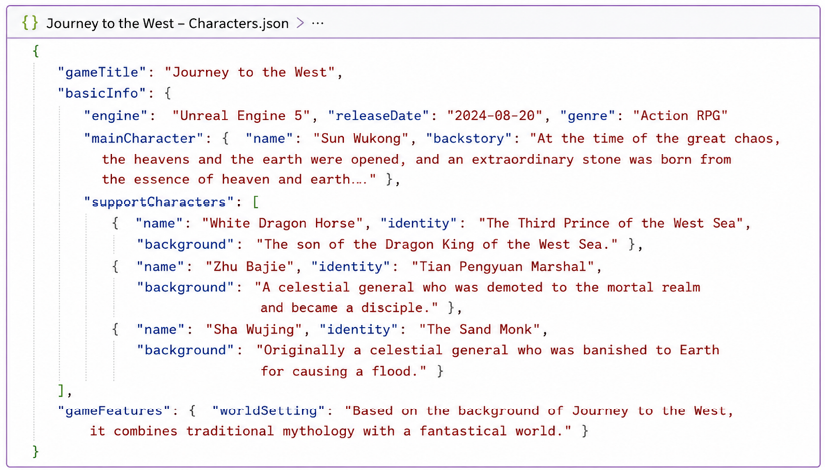Click the "Originally a celestial general" text
825x470 pixels.
pyautogui.click(x=488, y=351)
